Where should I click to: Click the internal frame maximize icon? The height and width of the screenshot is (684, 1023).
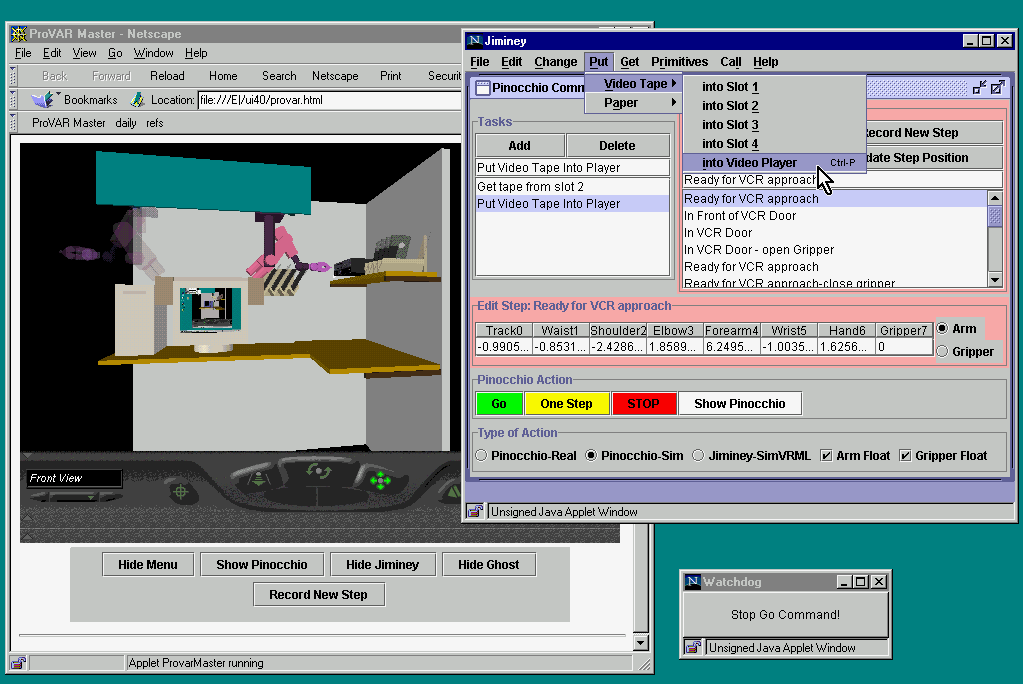(996, 88)
